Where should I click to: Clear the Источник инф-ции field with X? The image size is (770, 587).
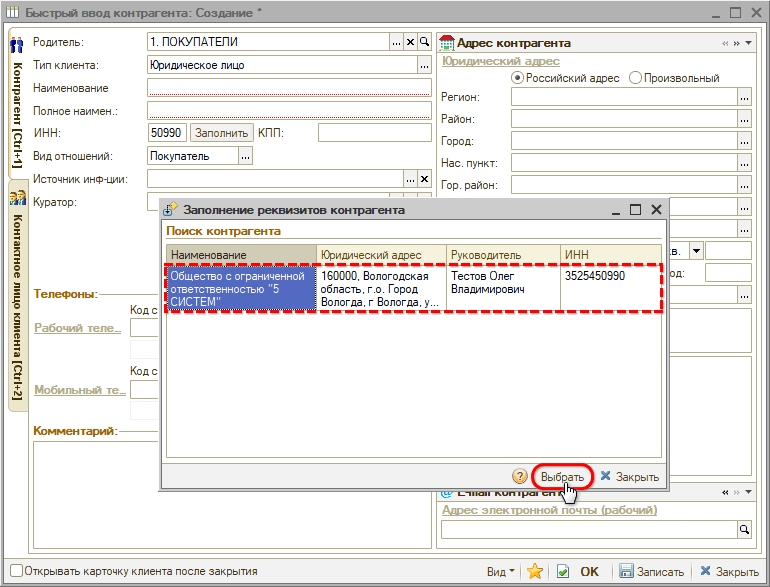[x=423, y=178]
